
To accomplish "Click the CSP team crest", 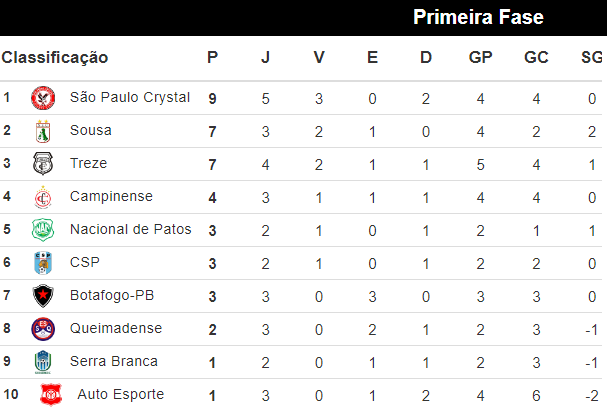I will pos(43,263).
